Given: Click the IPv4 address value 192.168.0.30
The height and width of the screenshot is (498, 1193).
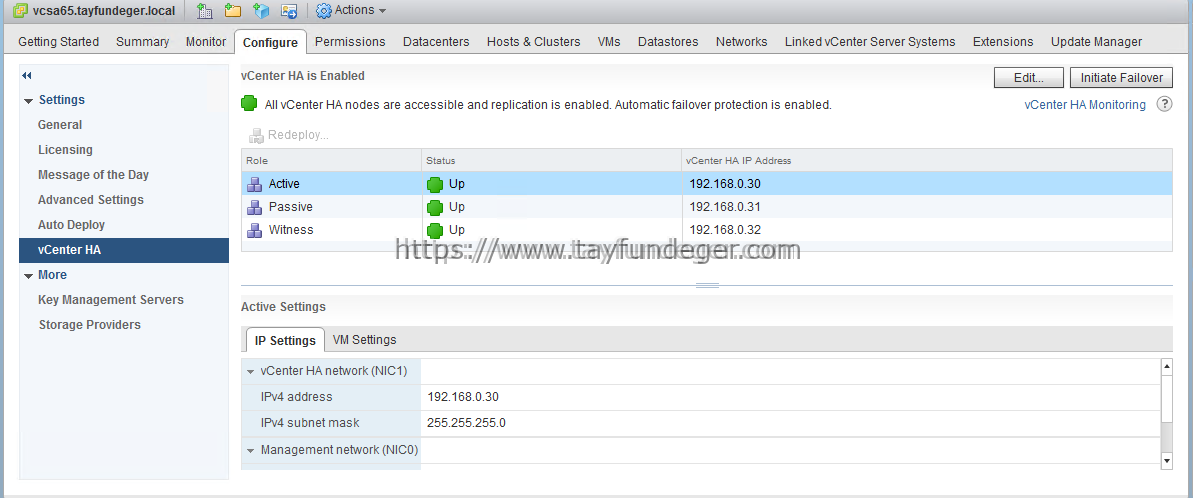Looking at the screenshot, I should pyautogui.click(x=463, y=397).
